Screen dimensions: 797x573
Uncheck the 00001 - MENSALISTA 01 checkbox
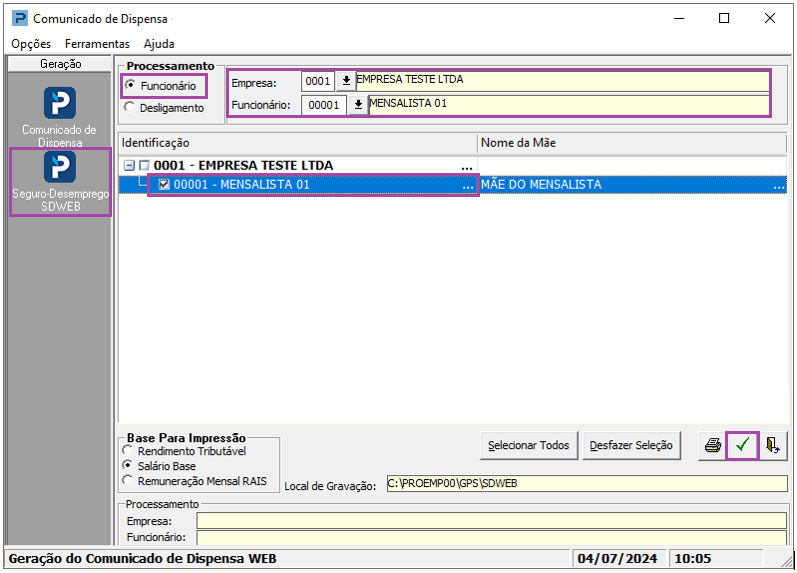[x=164, y=185]
